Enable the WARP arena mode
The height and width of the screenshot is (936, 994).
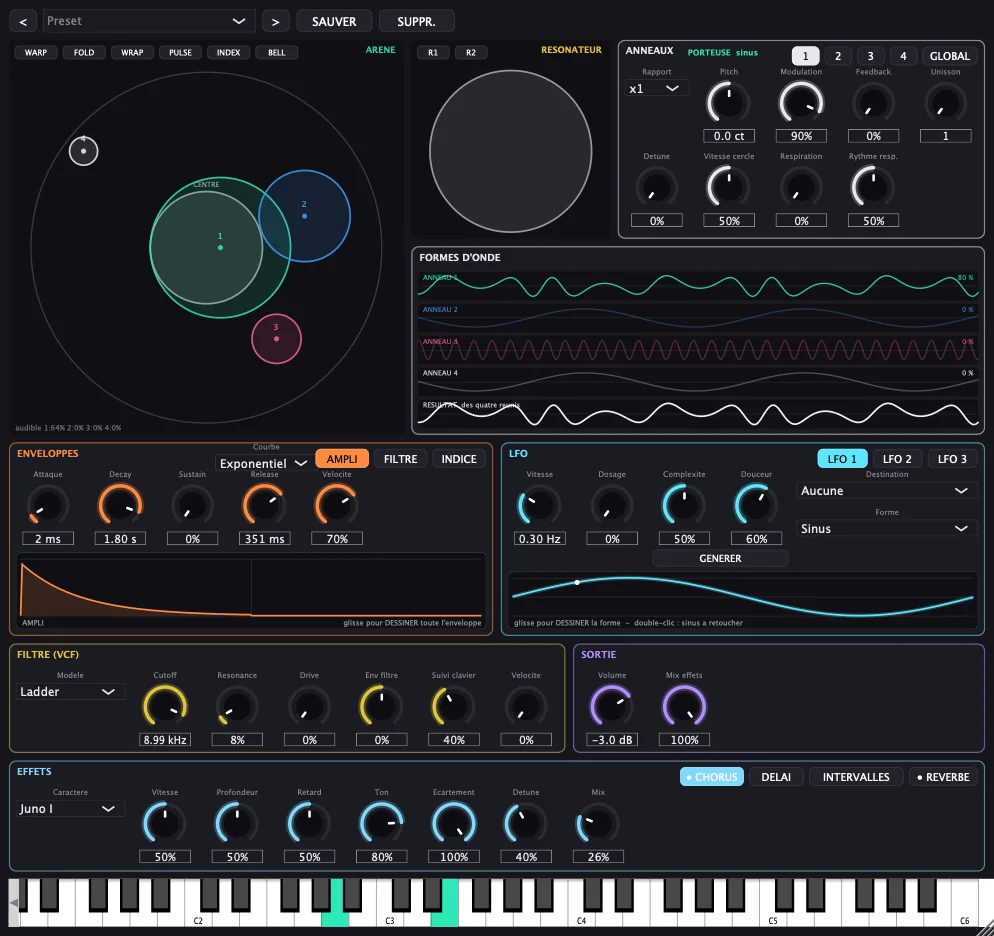coord(36,53)
